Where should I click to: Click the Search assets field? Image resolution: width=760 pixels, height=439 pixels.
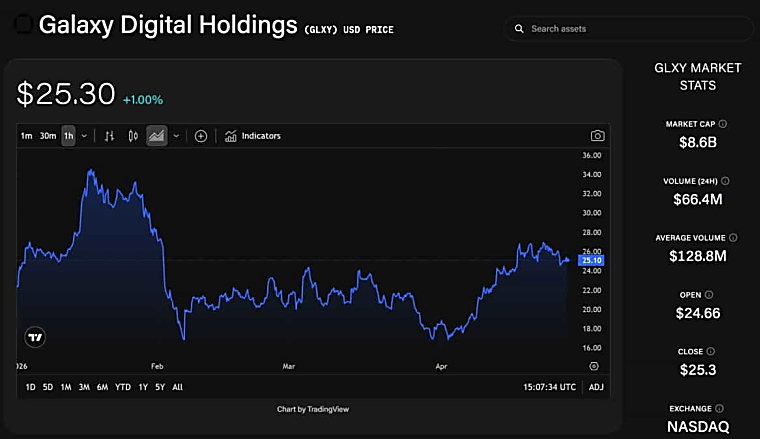[x=629, y=29]
